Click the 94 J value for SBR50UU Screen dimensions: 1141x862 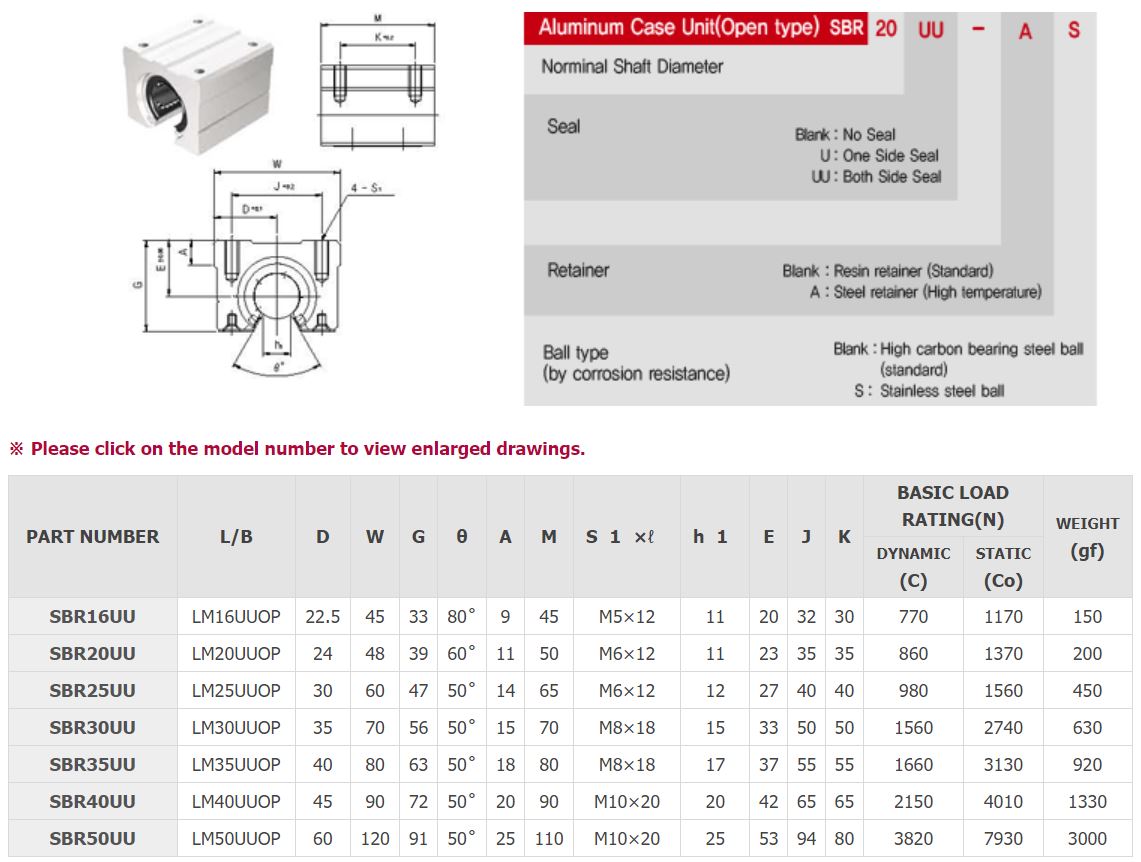click(x=806, y=839)
